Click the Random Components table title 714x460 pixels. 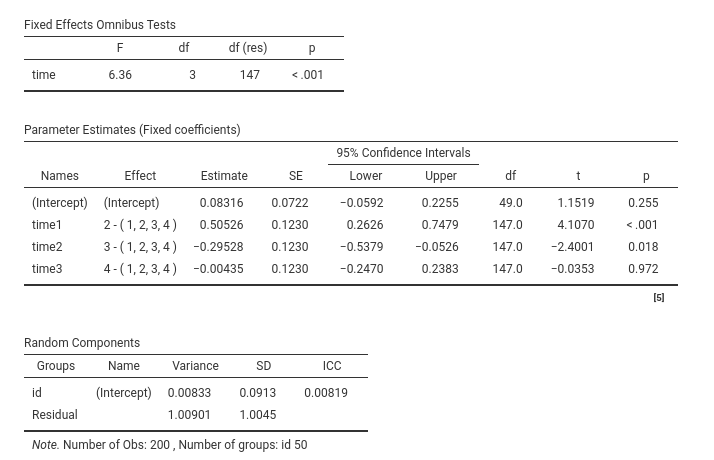82,342
